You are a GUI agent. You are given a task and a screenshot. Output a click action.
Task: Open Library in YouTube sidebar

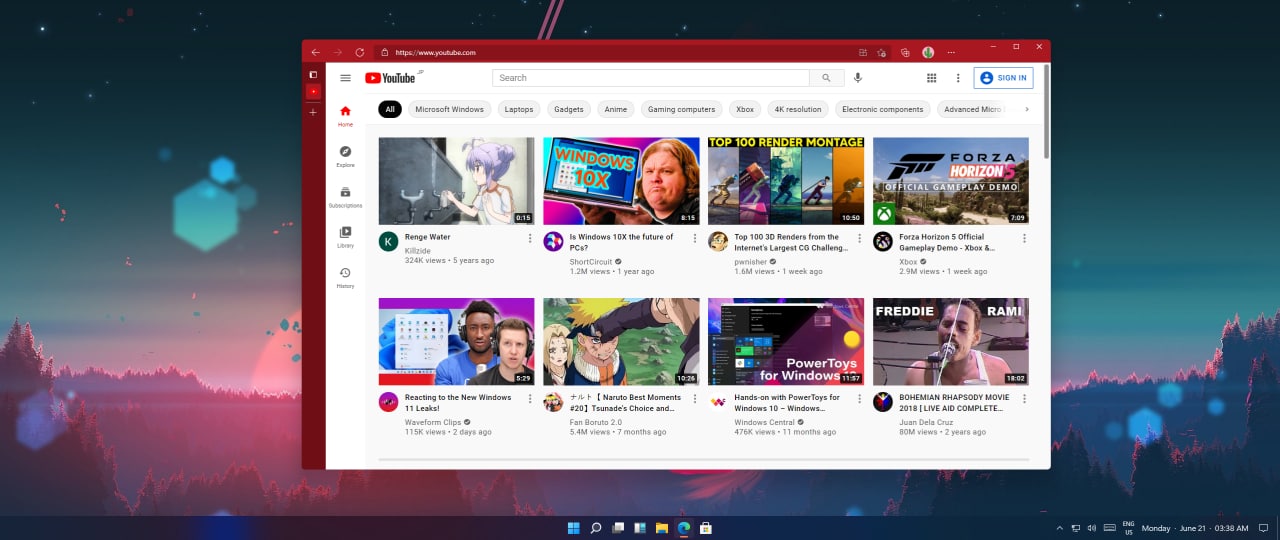pos(345,237)
